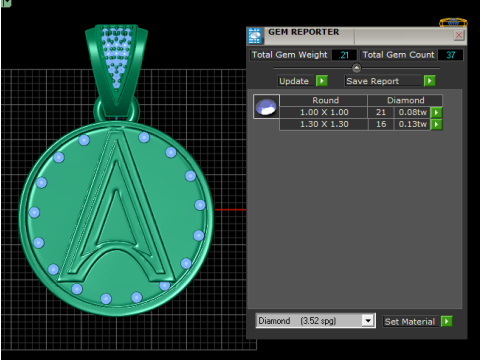The height and width of the screenshot is (360, 480).
Task: Click the 'Total Gem Count' label
Action: click(x=398, y=55)
